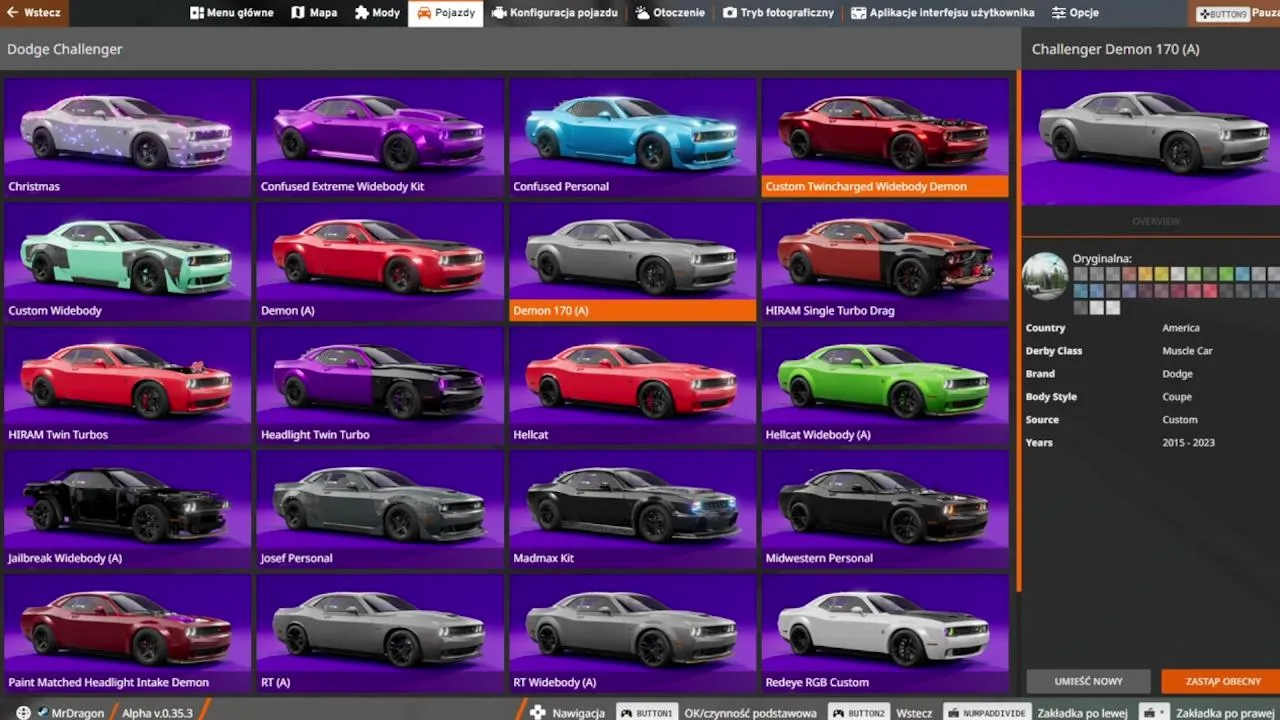
Task: Choose the RT (A) configuration
Action: coord(380,633)
